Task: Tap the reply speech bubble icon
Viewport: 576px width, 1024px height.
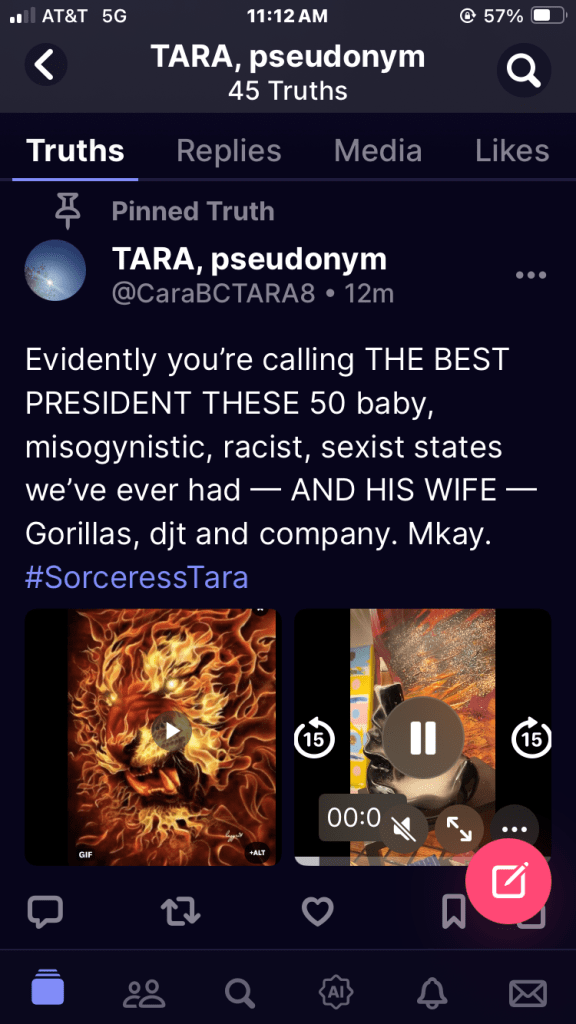Action: pos(45,912)
